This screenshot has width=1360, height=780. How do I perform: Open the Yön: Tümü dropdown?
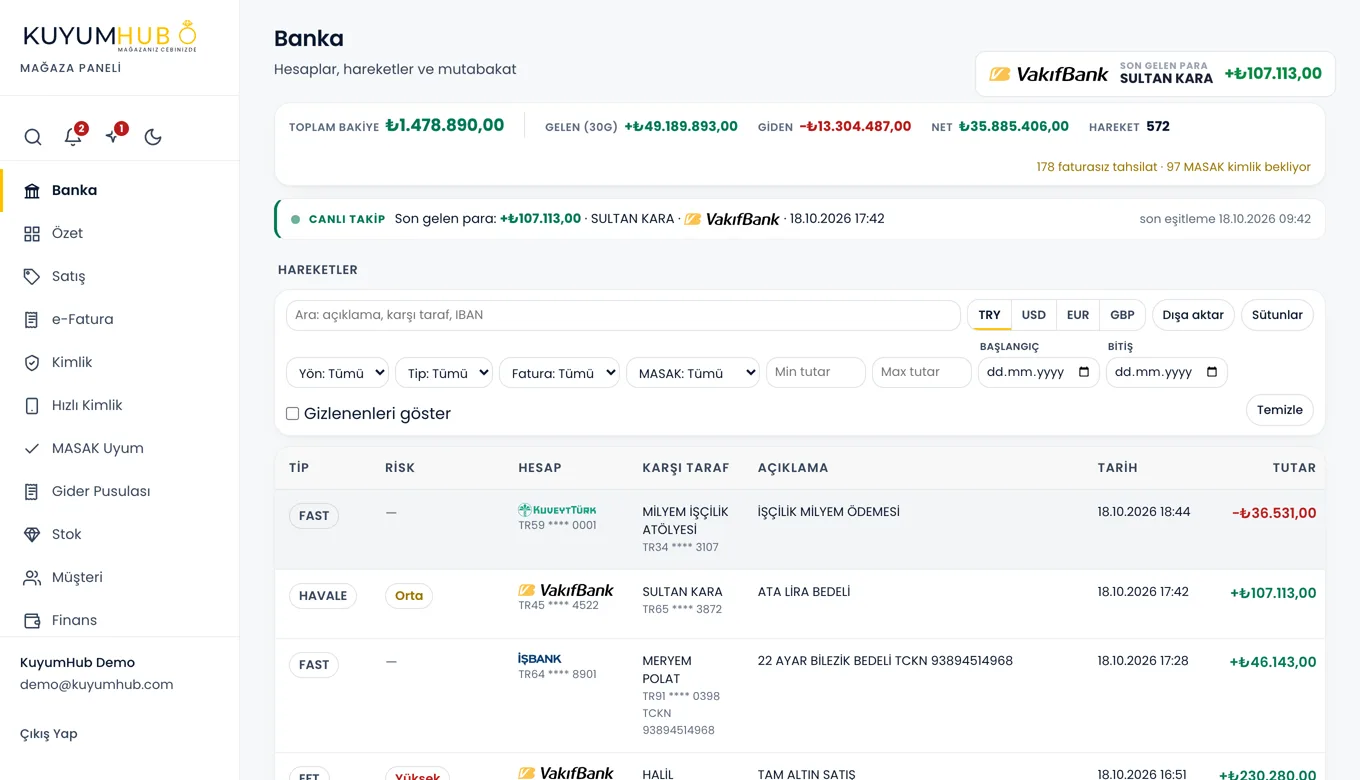coord(337,373)
